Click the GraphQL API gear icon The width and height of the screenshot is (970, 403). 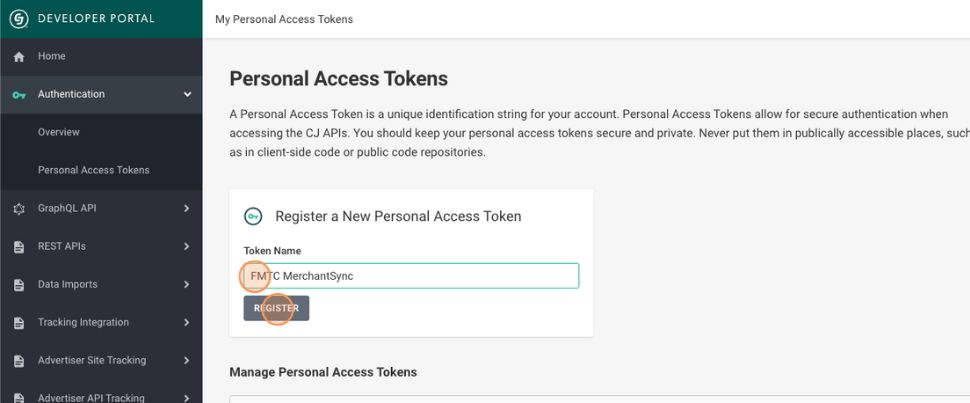[18, 209]
